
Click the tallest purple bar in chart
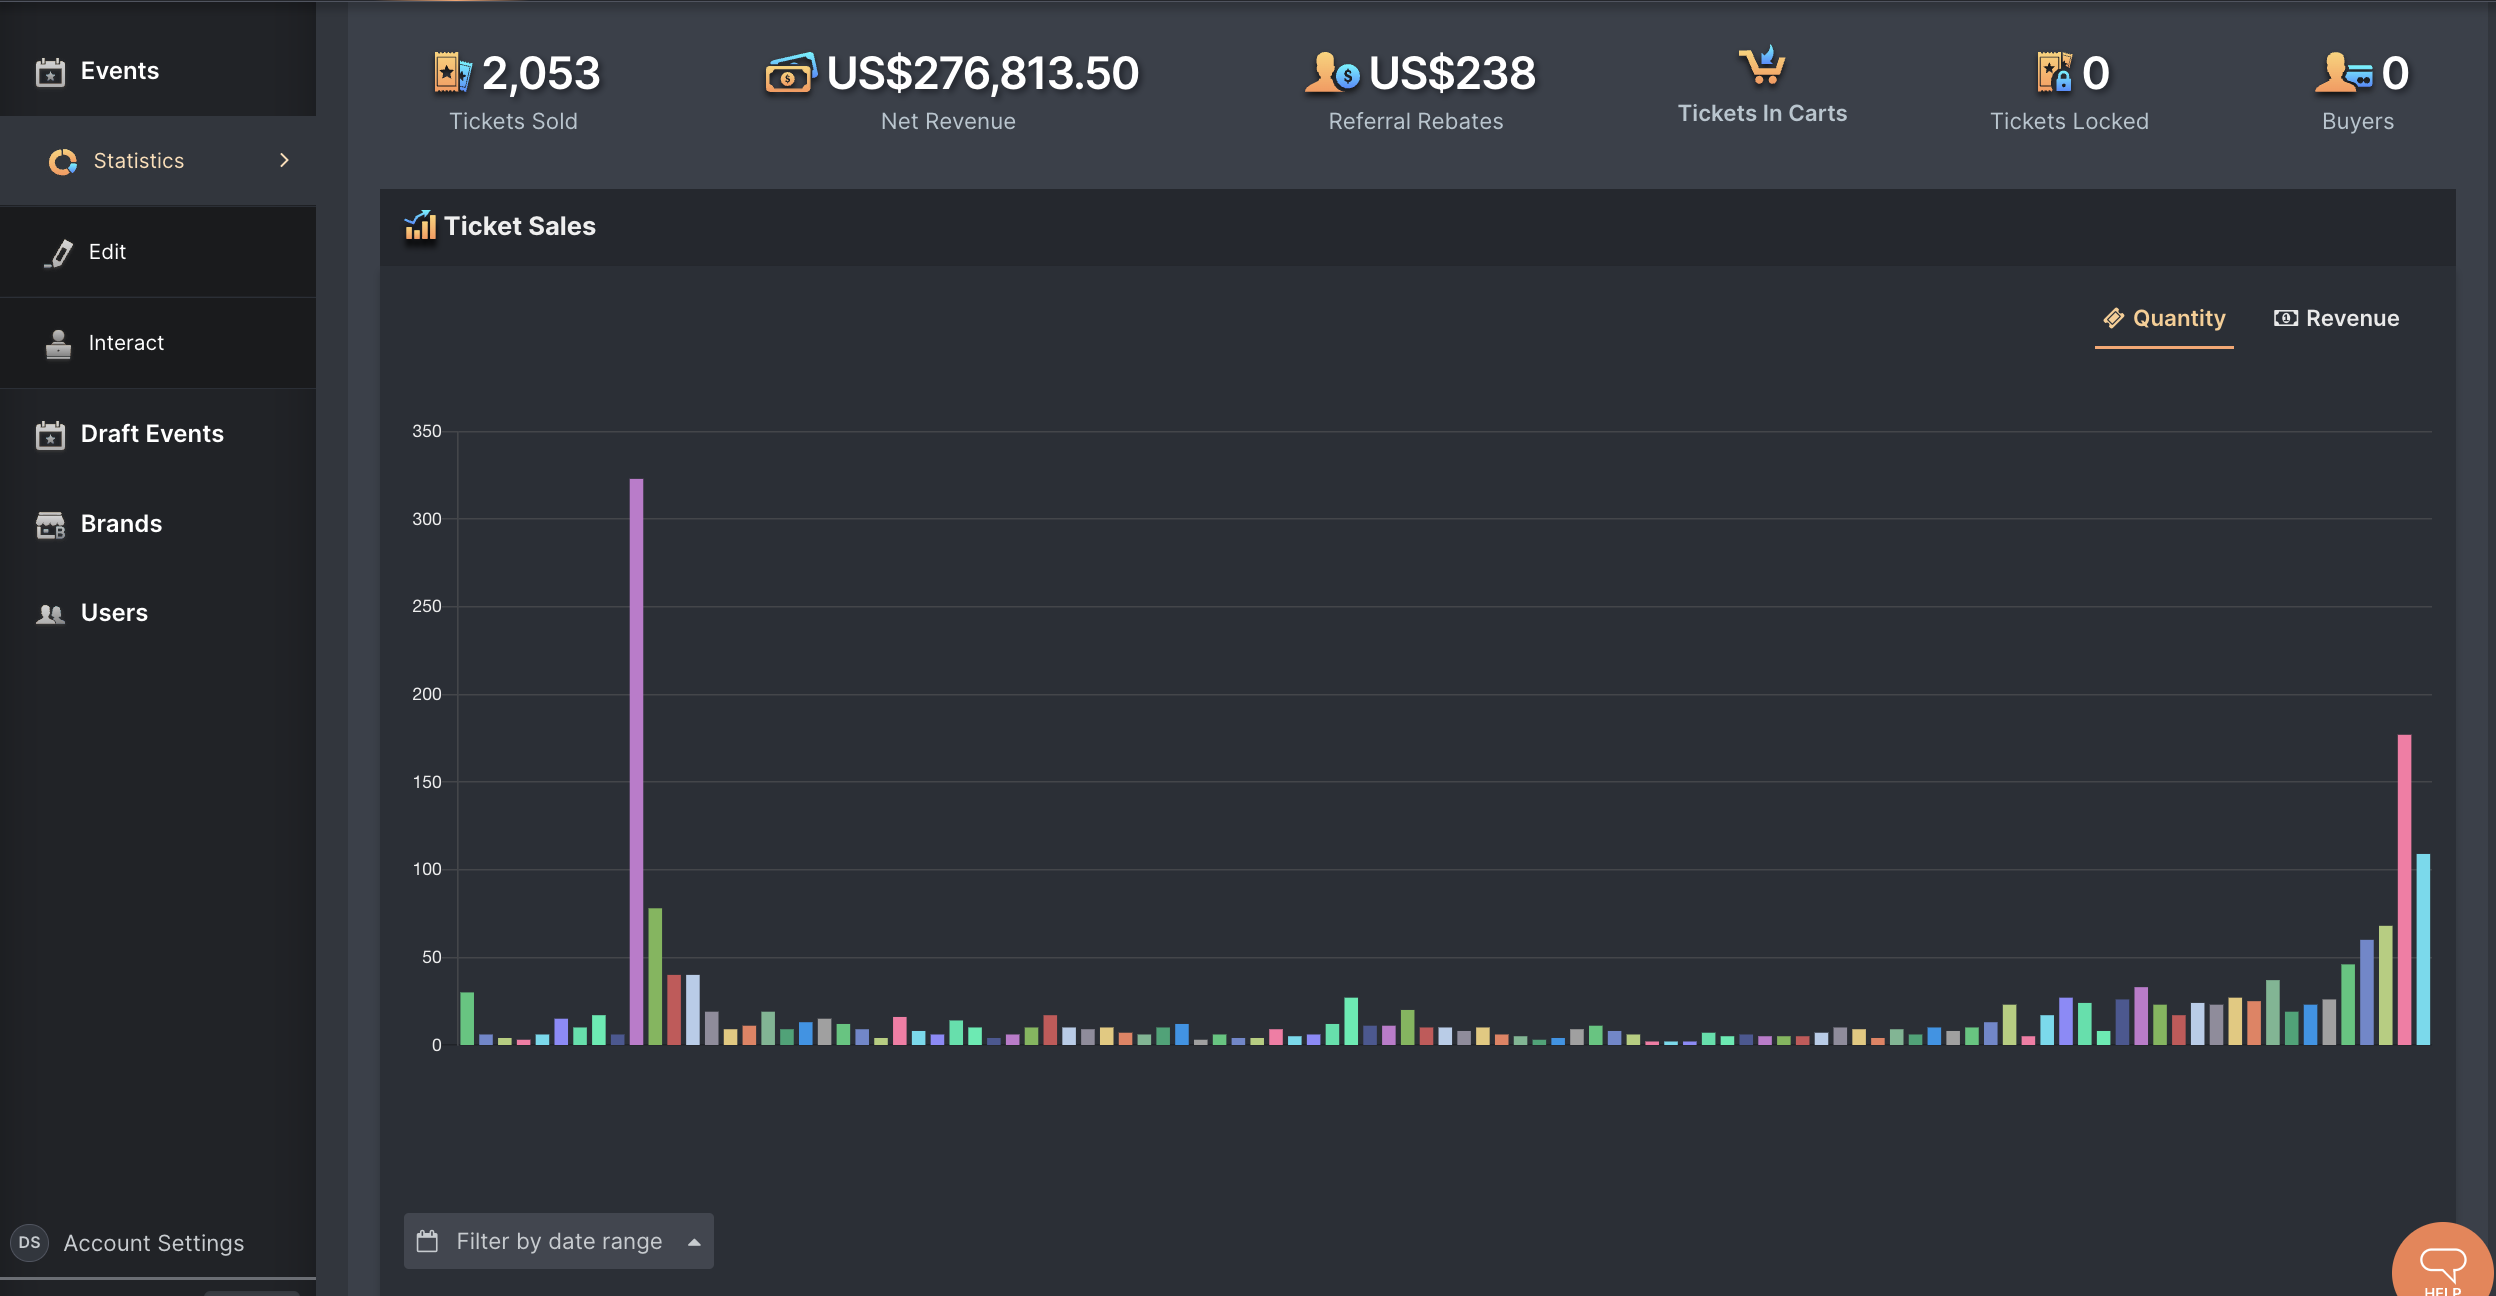click(636, 762)
